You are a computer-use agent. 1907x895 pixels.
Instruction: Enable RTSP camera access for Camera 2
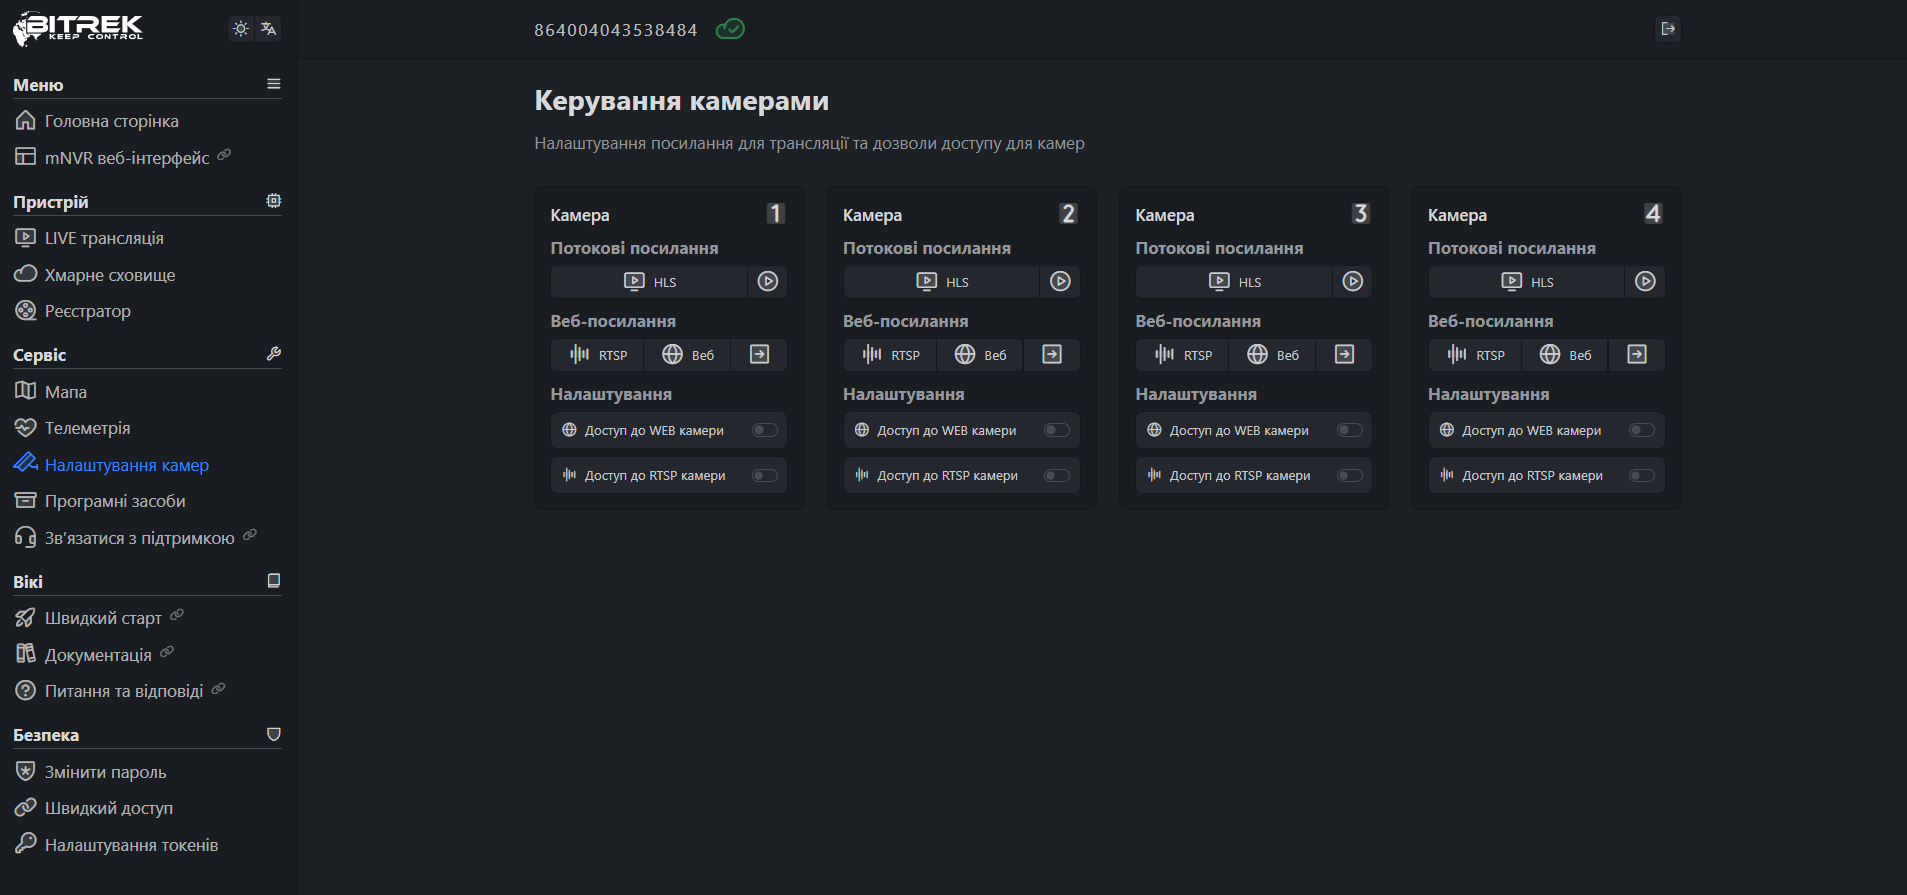[1057, 476]
